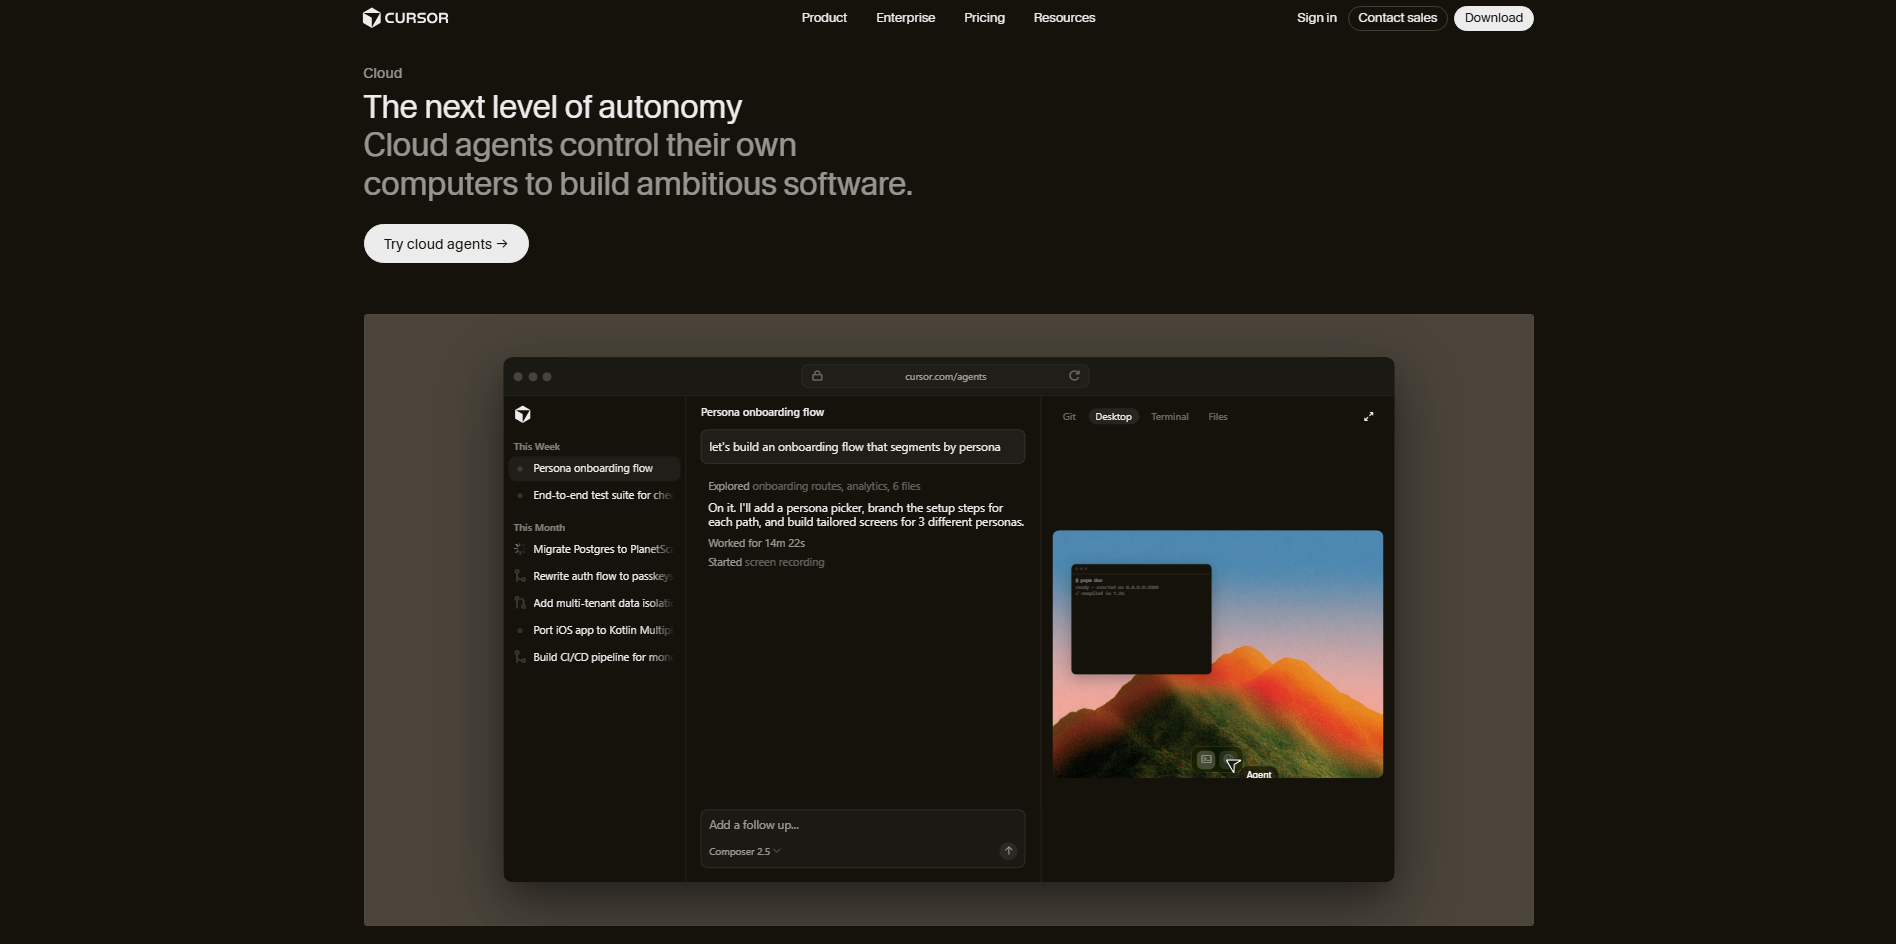Open the Migrate Postgres to PlanetScale row
Viewport: 1896px width, 944px height.
click(x=594, y=549)
